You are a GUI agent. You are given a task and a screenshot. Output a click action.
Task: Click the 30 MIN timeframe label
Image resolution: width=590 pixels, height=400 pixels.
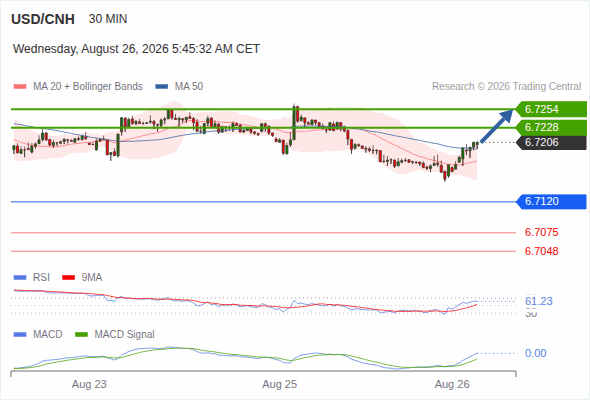click(x=108, y=19)
